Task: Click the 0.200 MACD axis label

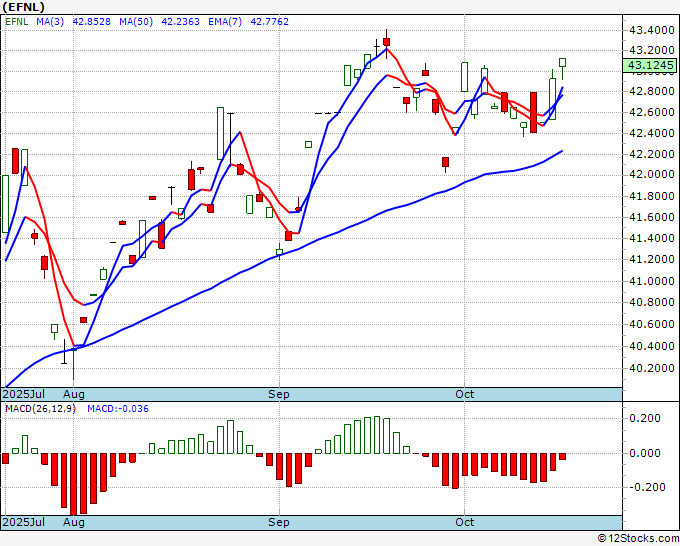Action: tap(644, 418)
